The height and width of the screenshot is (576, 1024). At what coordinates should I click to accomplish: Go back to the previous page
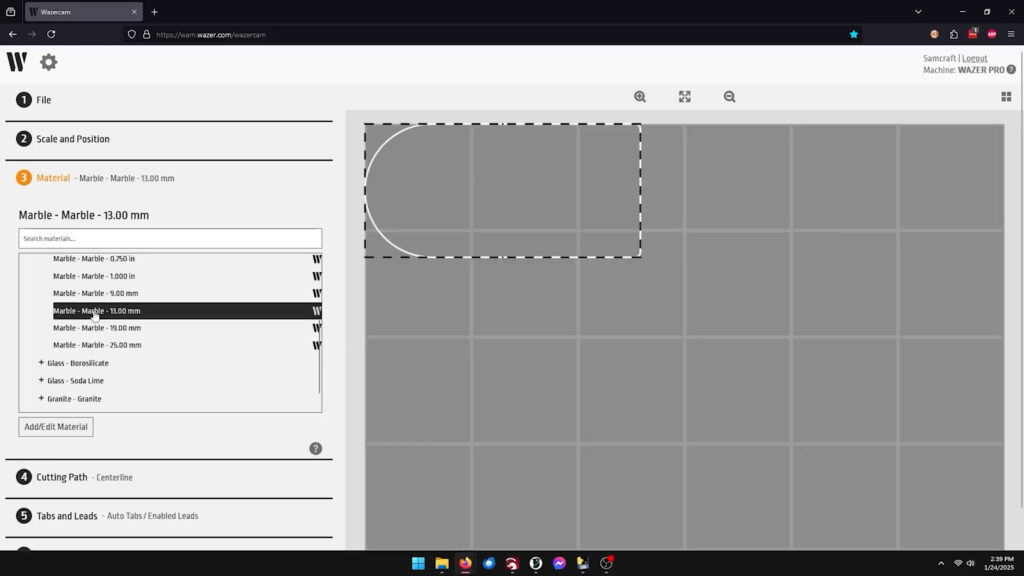pyautogui.click(x=12, y=35)
